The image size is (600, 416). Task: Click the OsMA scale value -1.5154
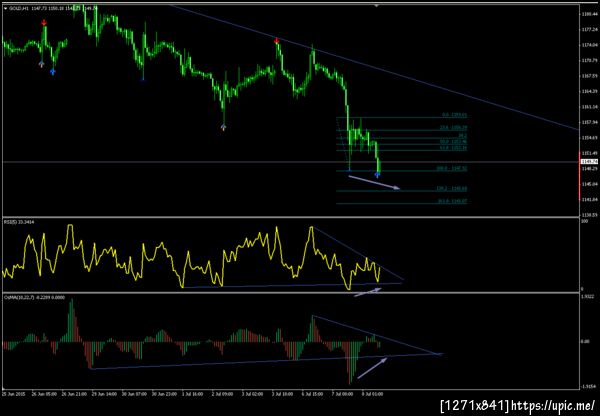[x=589, y=387]
